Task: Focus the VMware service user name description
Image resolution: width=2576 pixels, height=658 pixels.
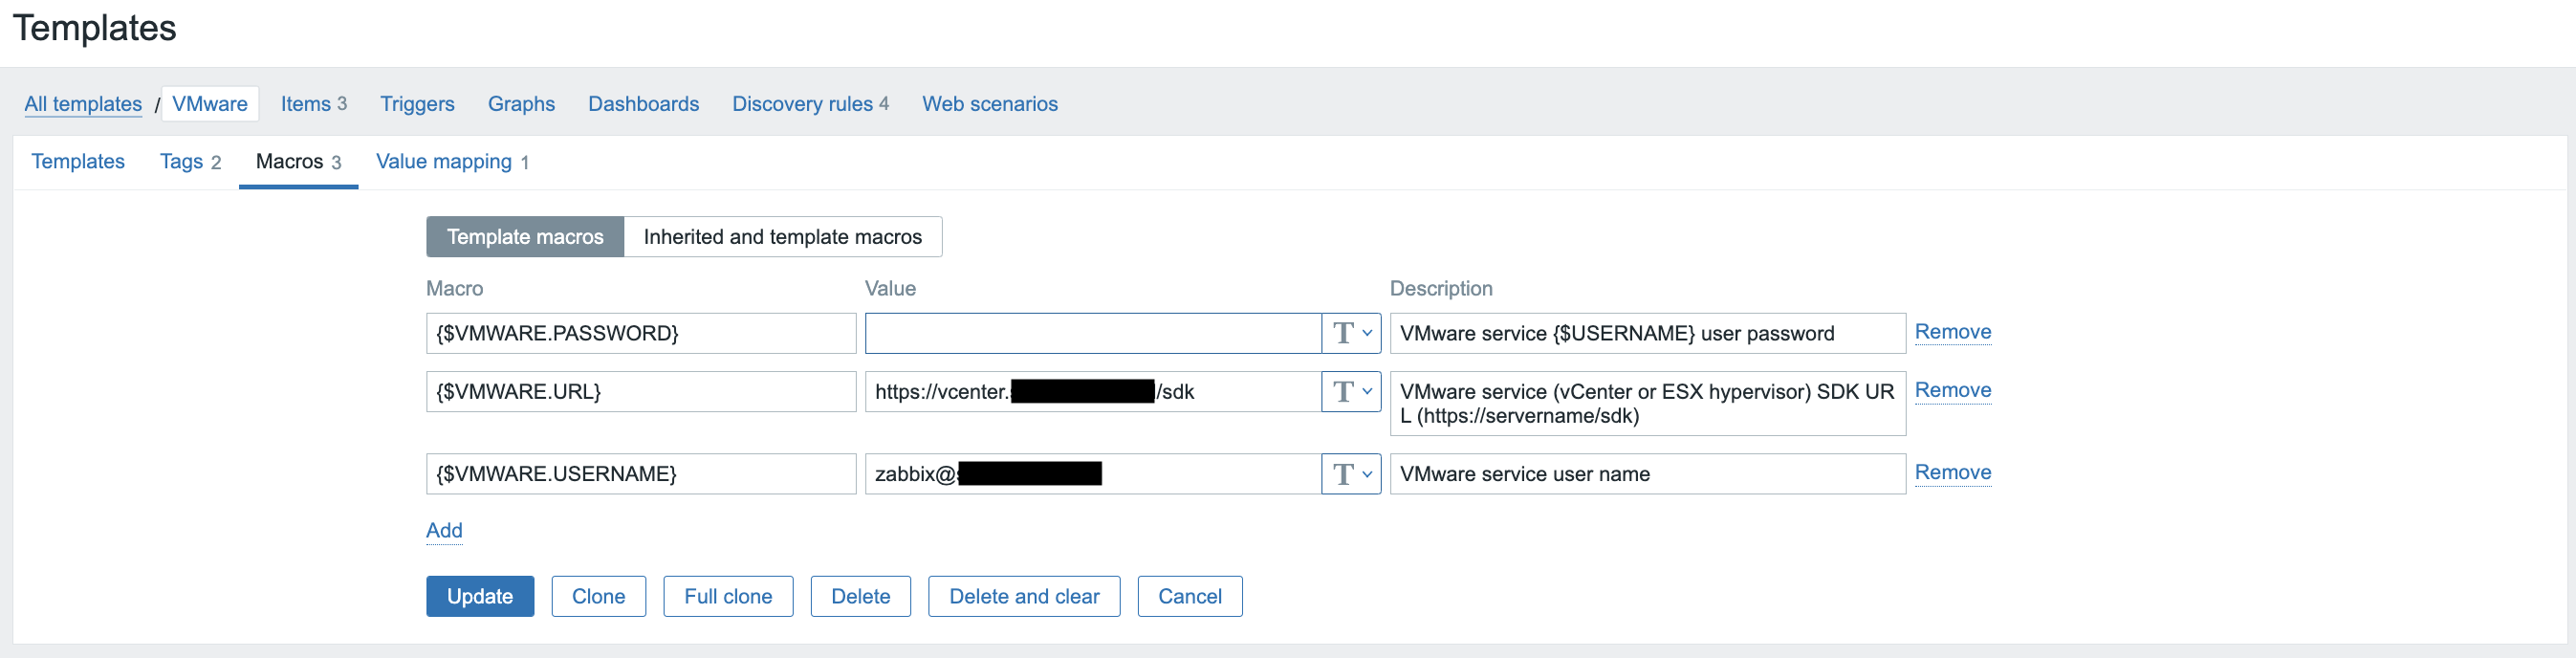Action: [x=1646, y=474]
